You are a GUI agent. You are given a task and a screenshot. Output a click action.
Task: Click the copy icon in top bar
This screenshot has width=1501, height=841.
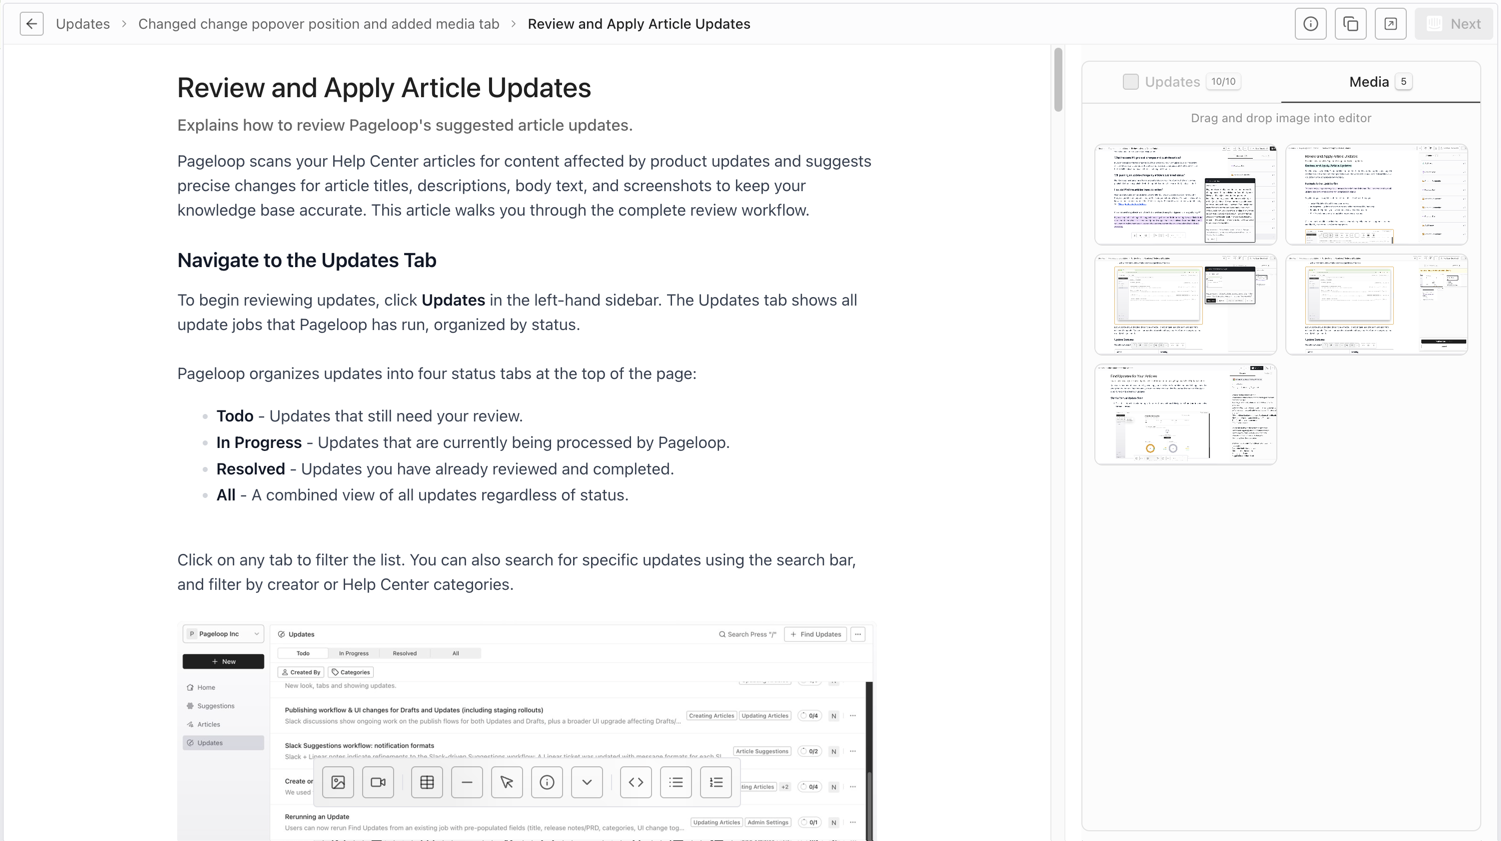(1350, 24)
